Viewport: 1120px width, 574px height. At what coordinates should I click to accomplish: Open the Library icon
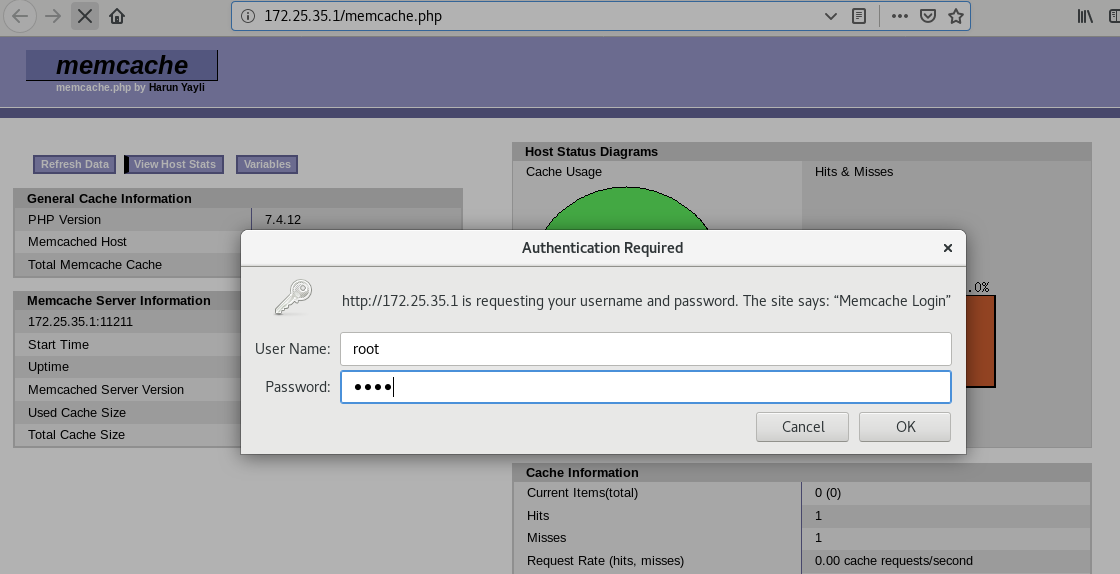click(x=1085, y=16)
